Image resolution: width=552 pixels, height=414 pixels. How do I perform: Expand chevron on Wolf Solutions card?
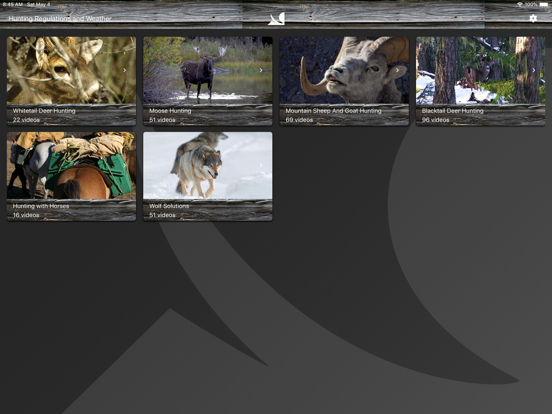[x=261, y=165]
